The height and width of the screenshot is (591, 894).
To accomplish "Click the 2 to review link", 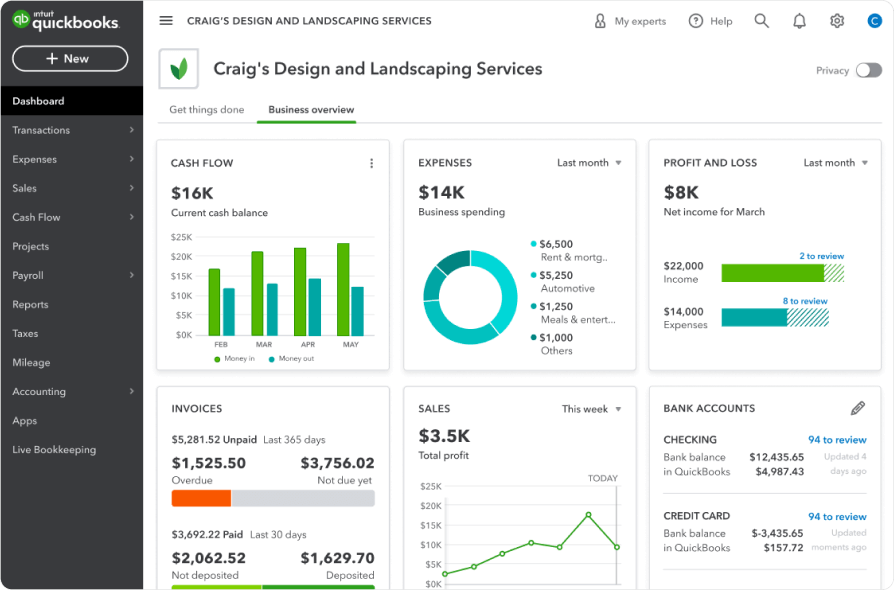I will pyautogui.click(x=821, y=256).
